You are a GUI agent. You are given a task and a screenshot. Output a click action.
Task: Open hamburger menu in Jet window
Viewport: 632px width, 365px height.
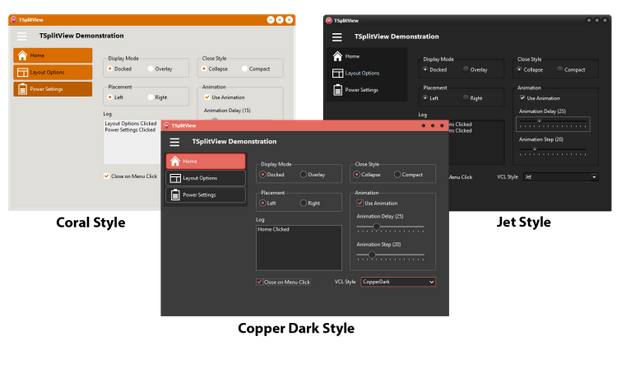(337, 37)
